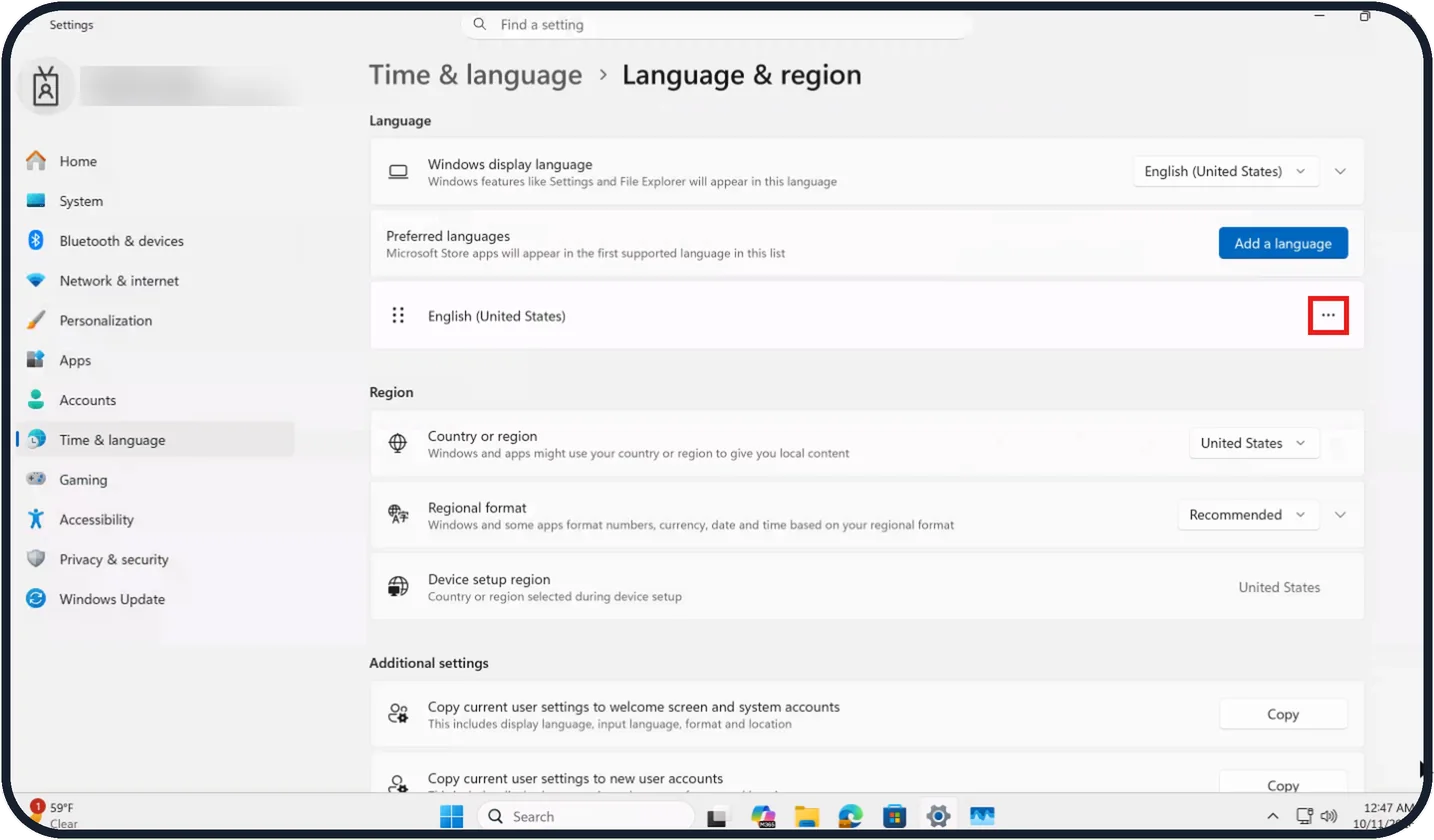Open weather widget showing 59°F
The height and width of the screenshot is (840, 1434).
coord(55,815)
